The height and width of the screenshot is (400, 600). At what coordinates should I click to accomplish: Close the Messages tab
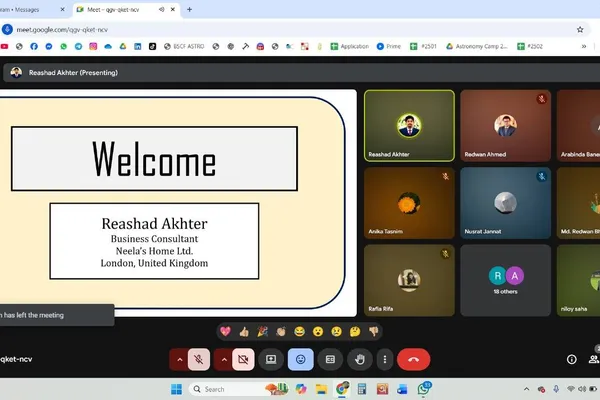62,10
